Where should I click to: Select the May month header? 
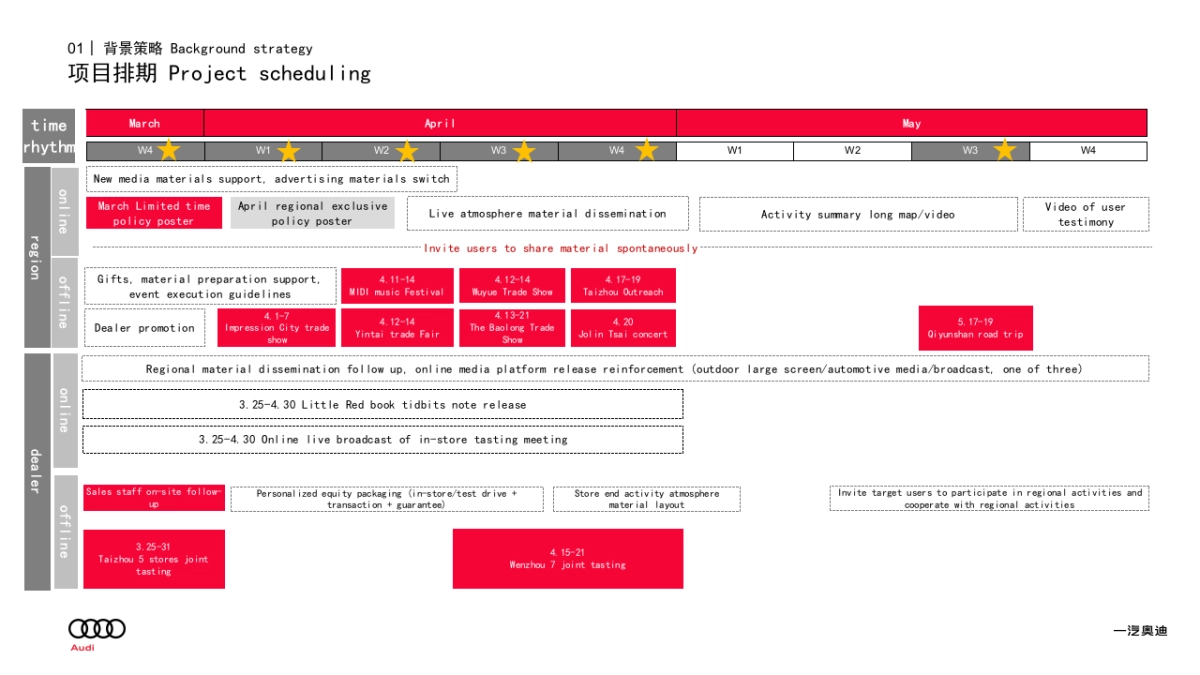(911, 123)
